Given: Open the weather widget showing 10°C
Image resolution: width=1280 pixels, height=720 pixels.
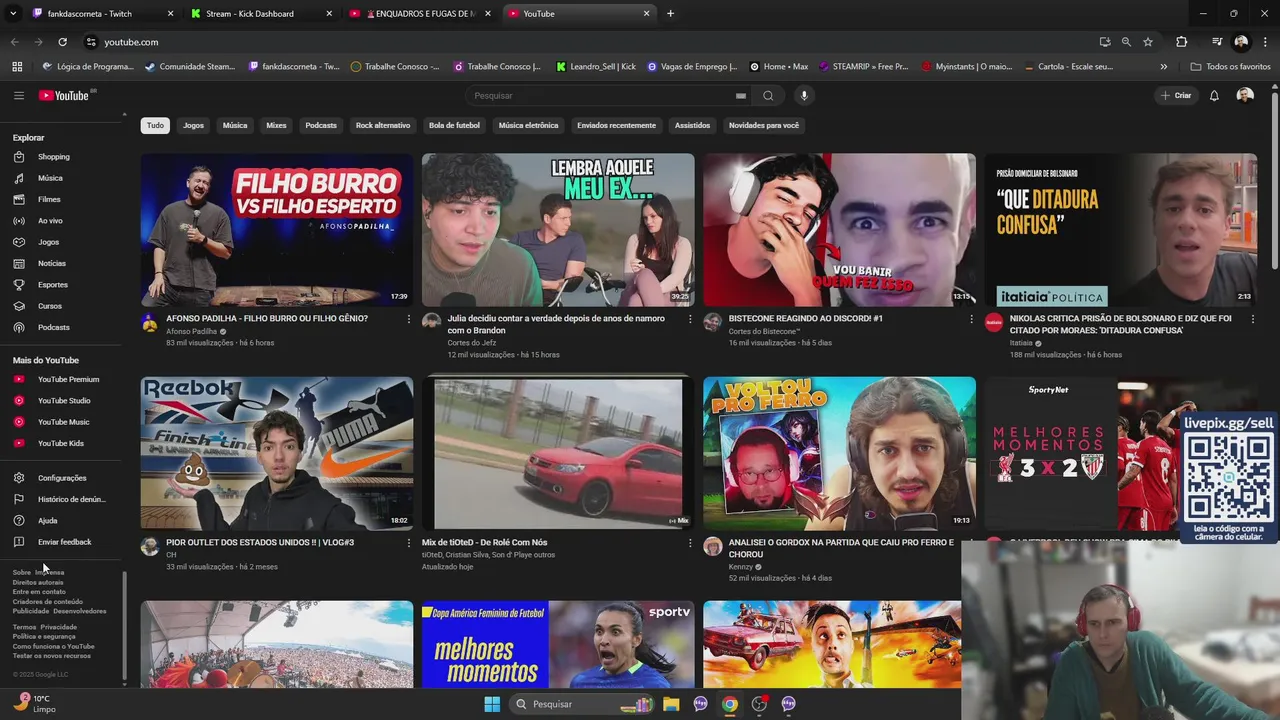Looking at the screenshot, I should coord(37,704).
